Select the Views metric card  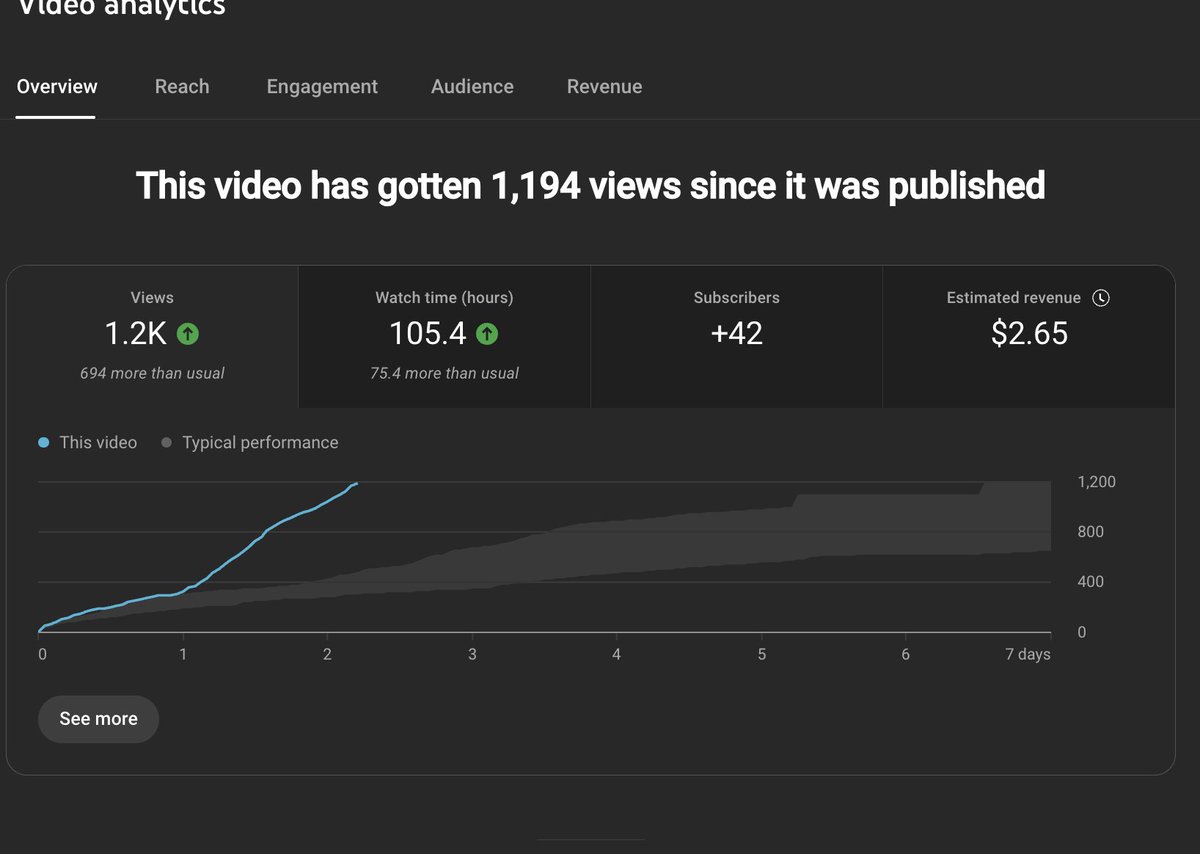[x=152, y=337]
